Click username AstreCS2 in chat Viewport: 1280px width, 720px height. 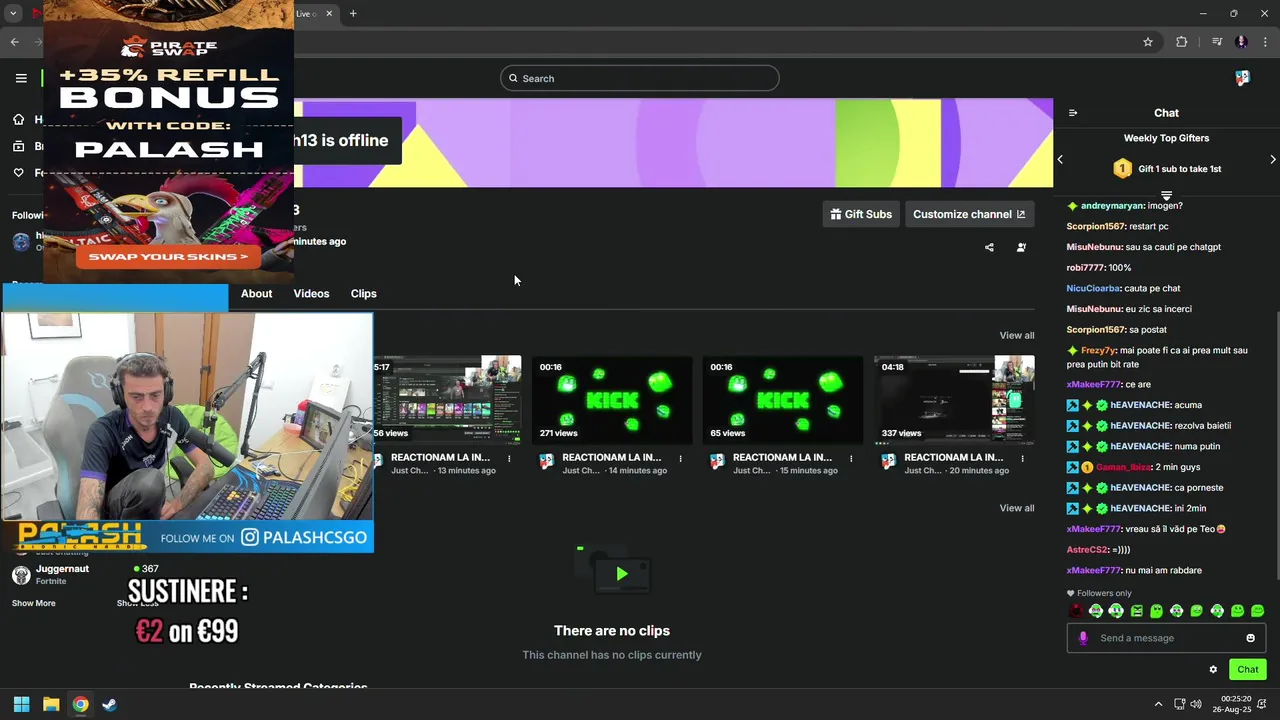coord(1087,550)
